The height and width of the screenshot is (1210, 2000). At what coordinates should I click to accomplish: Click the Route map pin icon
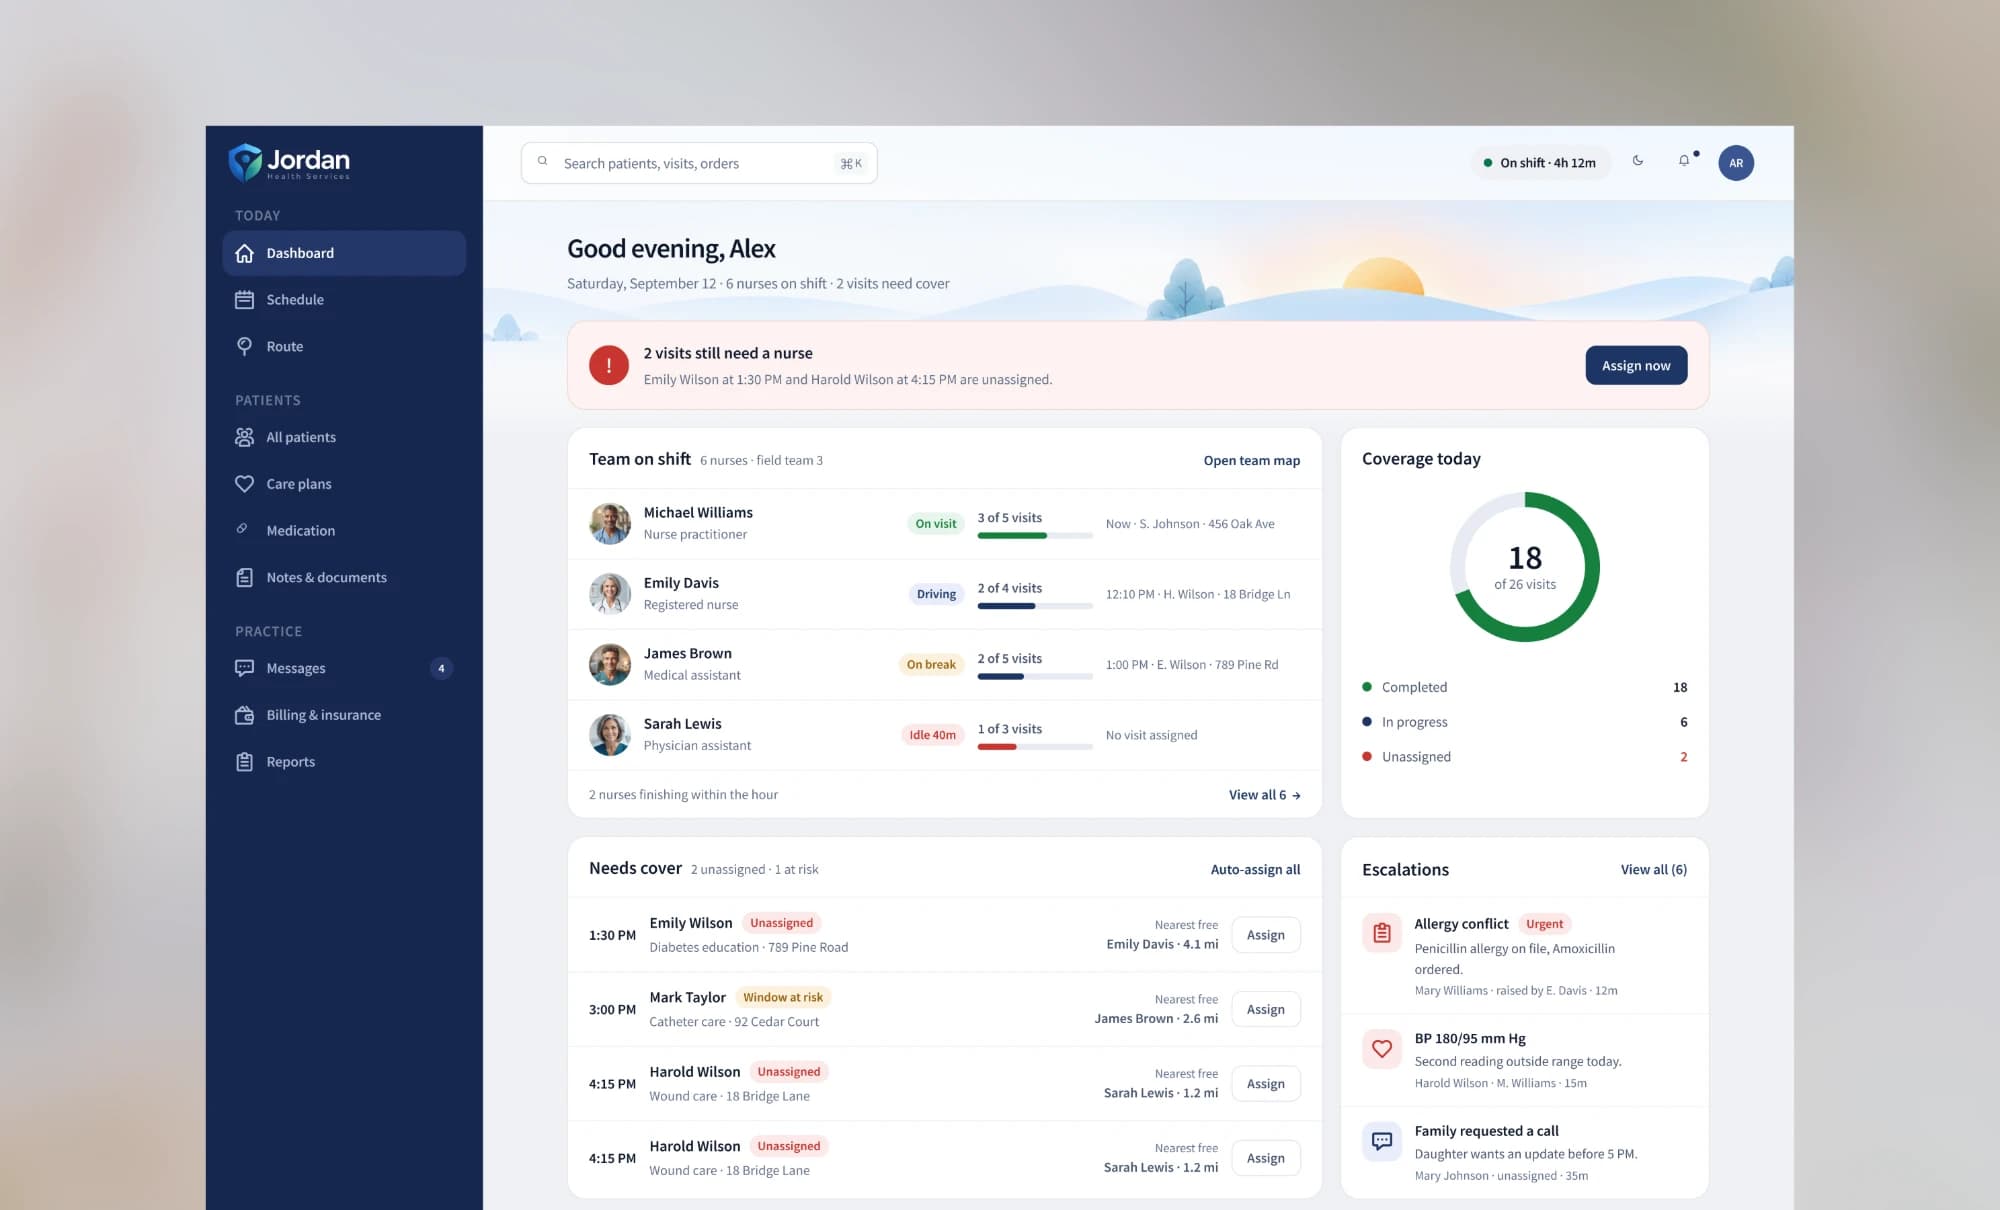(244, 346)
